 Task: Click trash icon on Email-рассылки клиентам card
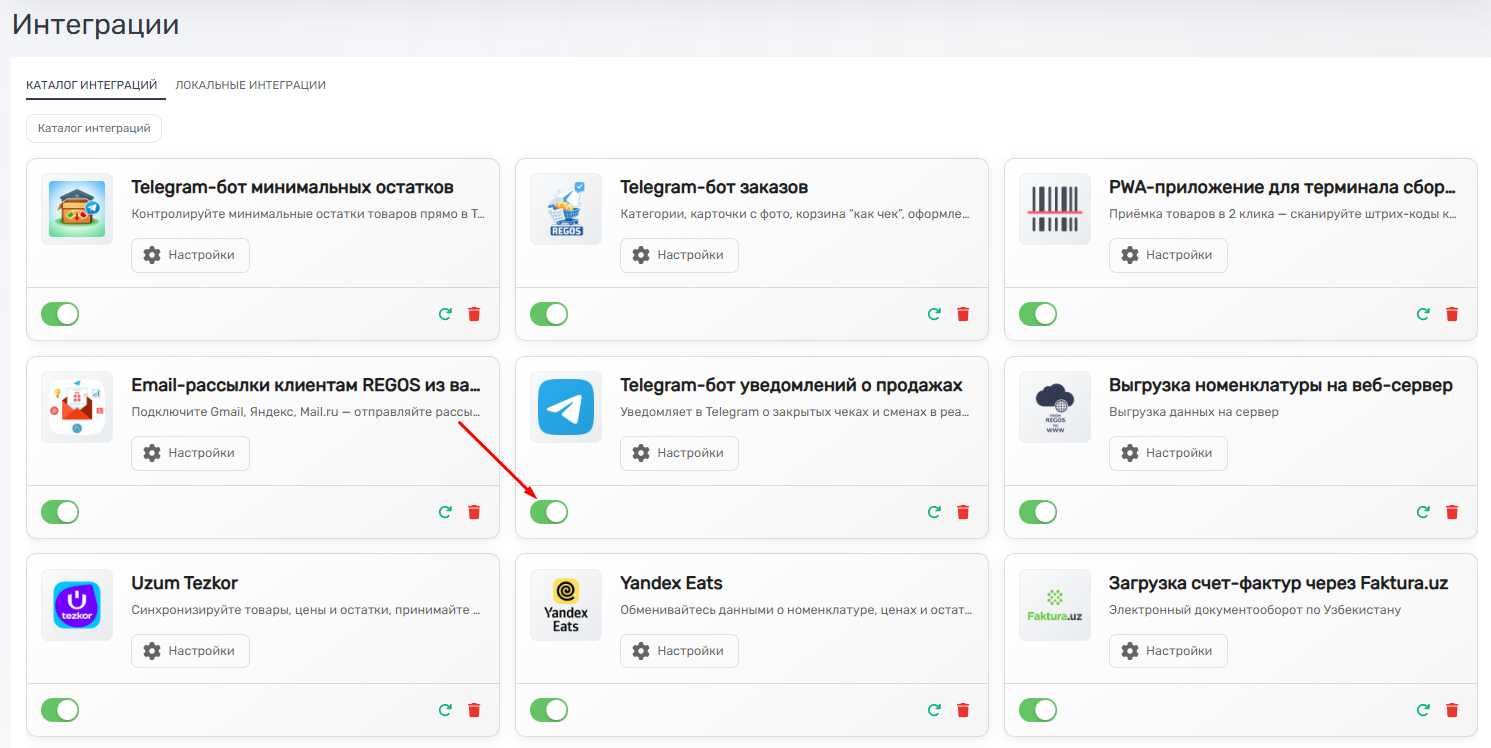point(474,512)
